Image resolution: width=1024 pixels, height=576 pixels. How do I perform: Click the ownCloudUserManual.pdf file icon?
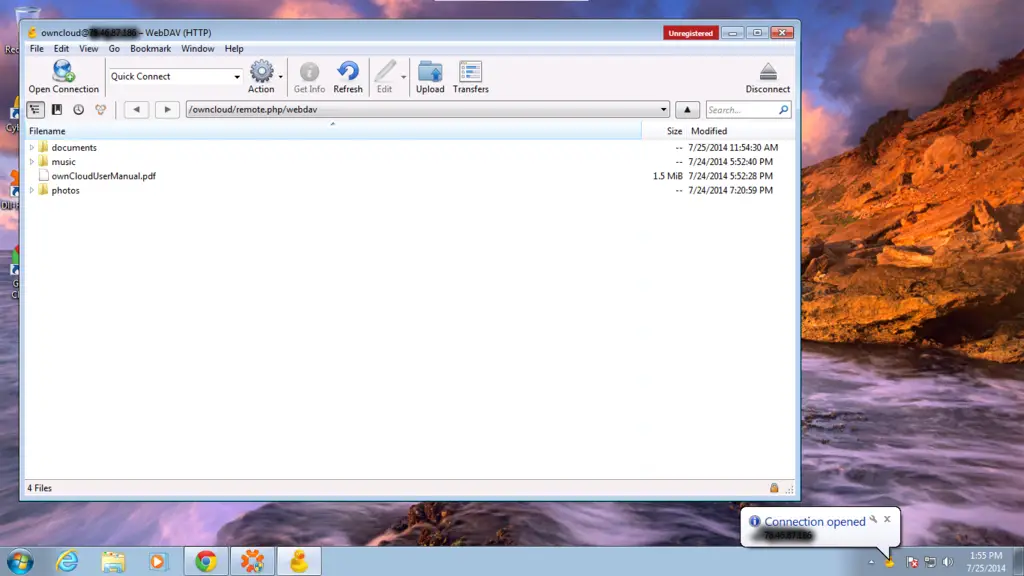pos(43,176)
